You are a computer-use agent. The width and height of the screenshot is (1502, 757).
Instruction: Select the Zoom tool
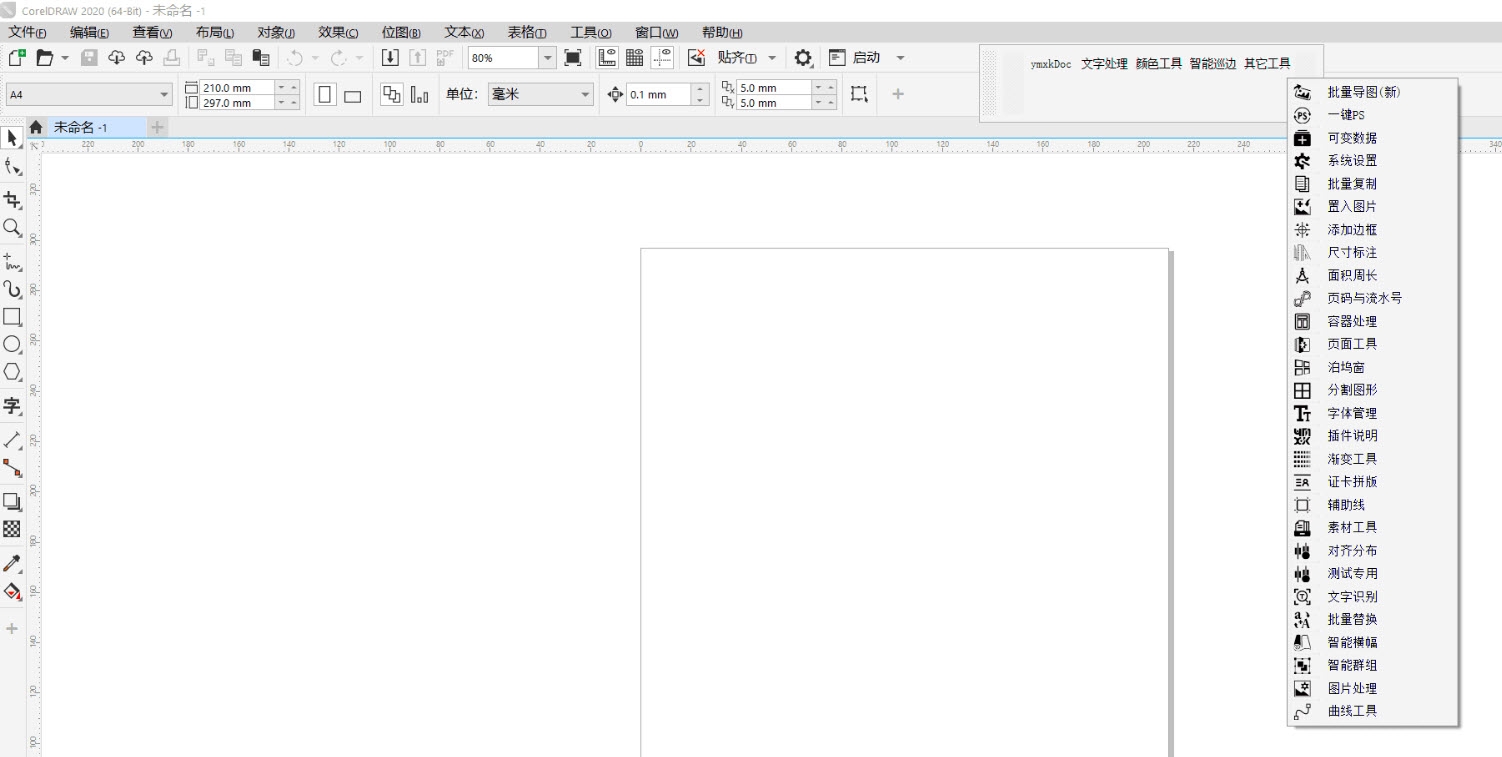coord(13,228)
